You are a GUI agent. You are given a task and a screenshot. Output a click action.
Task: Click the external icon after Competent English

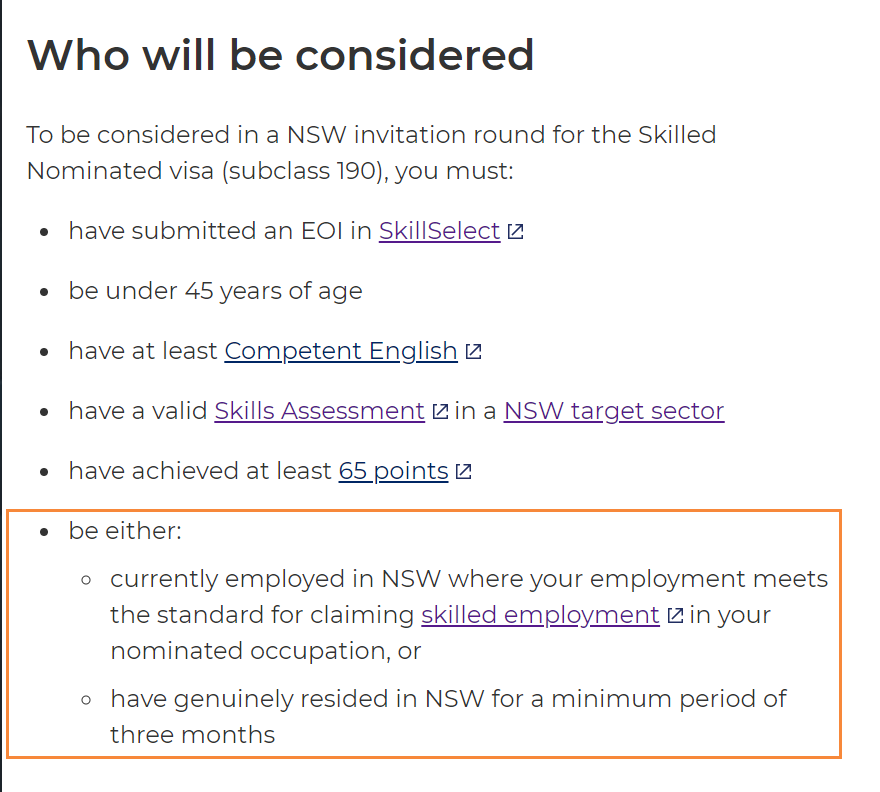[x=473, y=352]
